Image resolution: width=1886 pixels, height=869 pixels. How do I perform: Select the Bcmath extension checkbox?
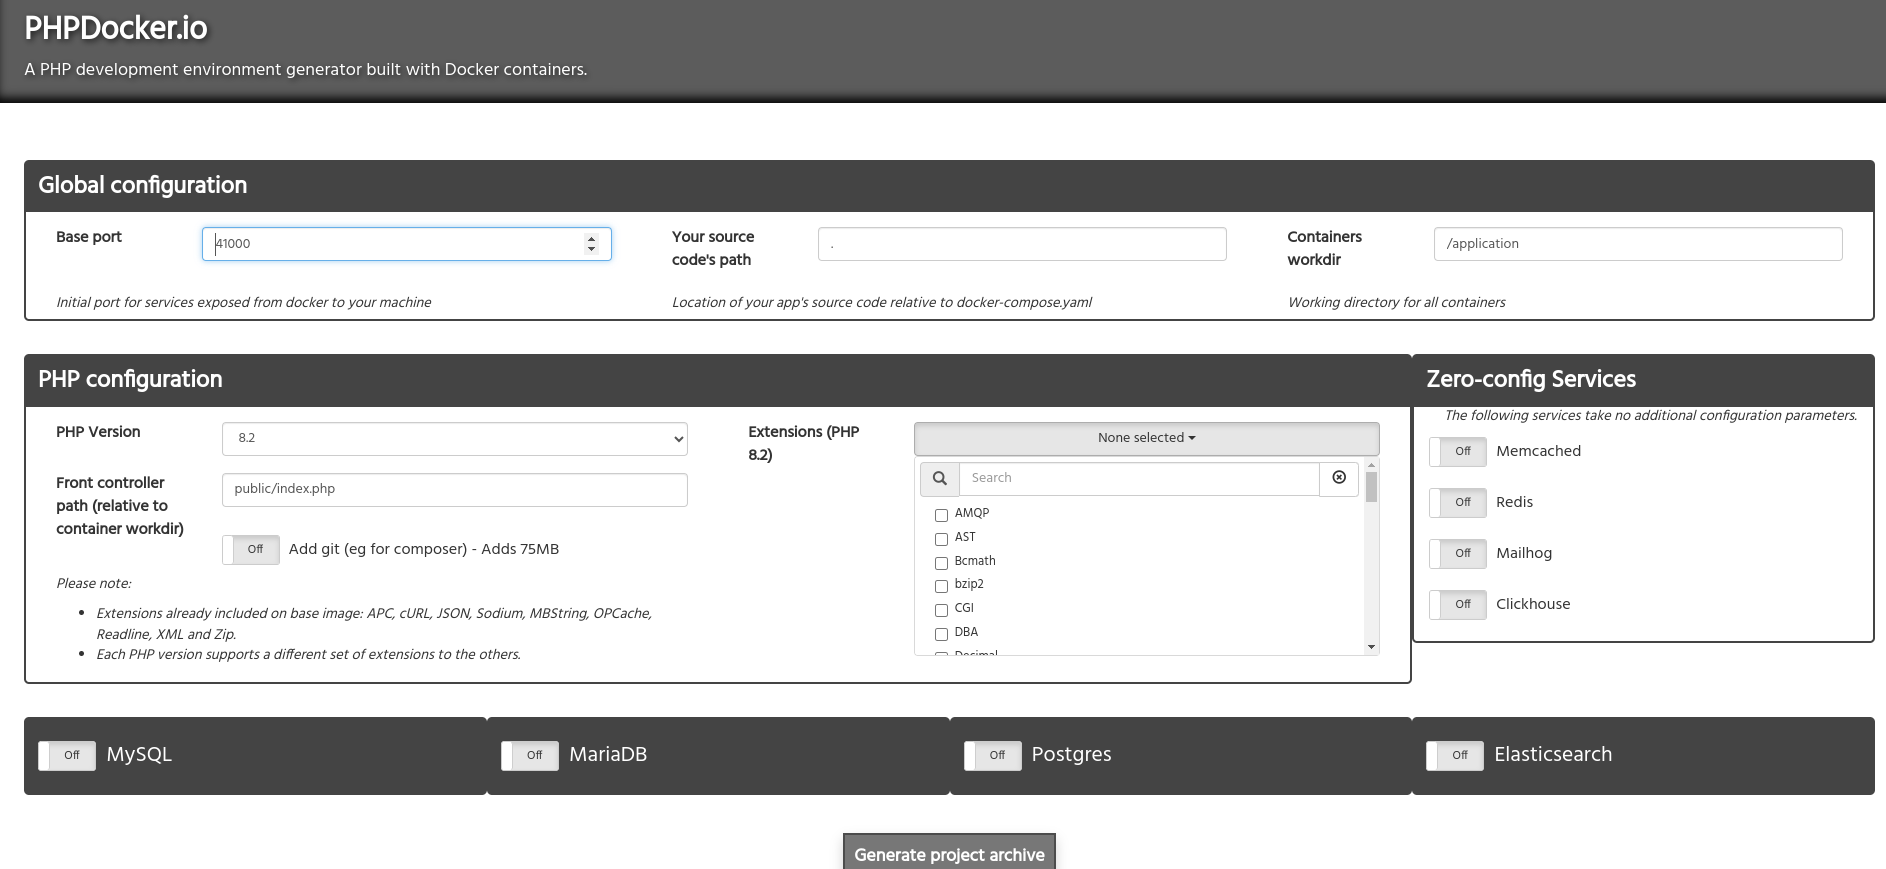[941, 563]
